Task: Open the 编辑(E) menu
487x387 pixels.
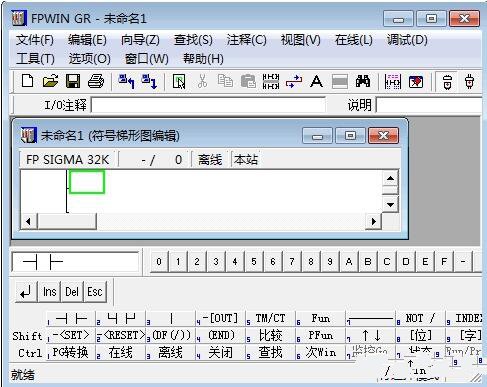Action: click(87, 40)
